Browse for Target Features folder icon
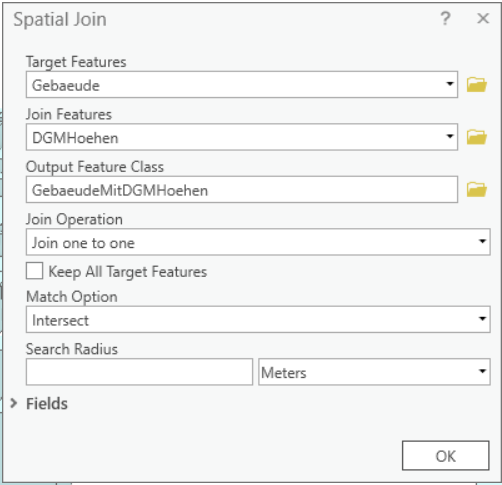The height and width of the screenshot is (485, 502). [477, 84]
